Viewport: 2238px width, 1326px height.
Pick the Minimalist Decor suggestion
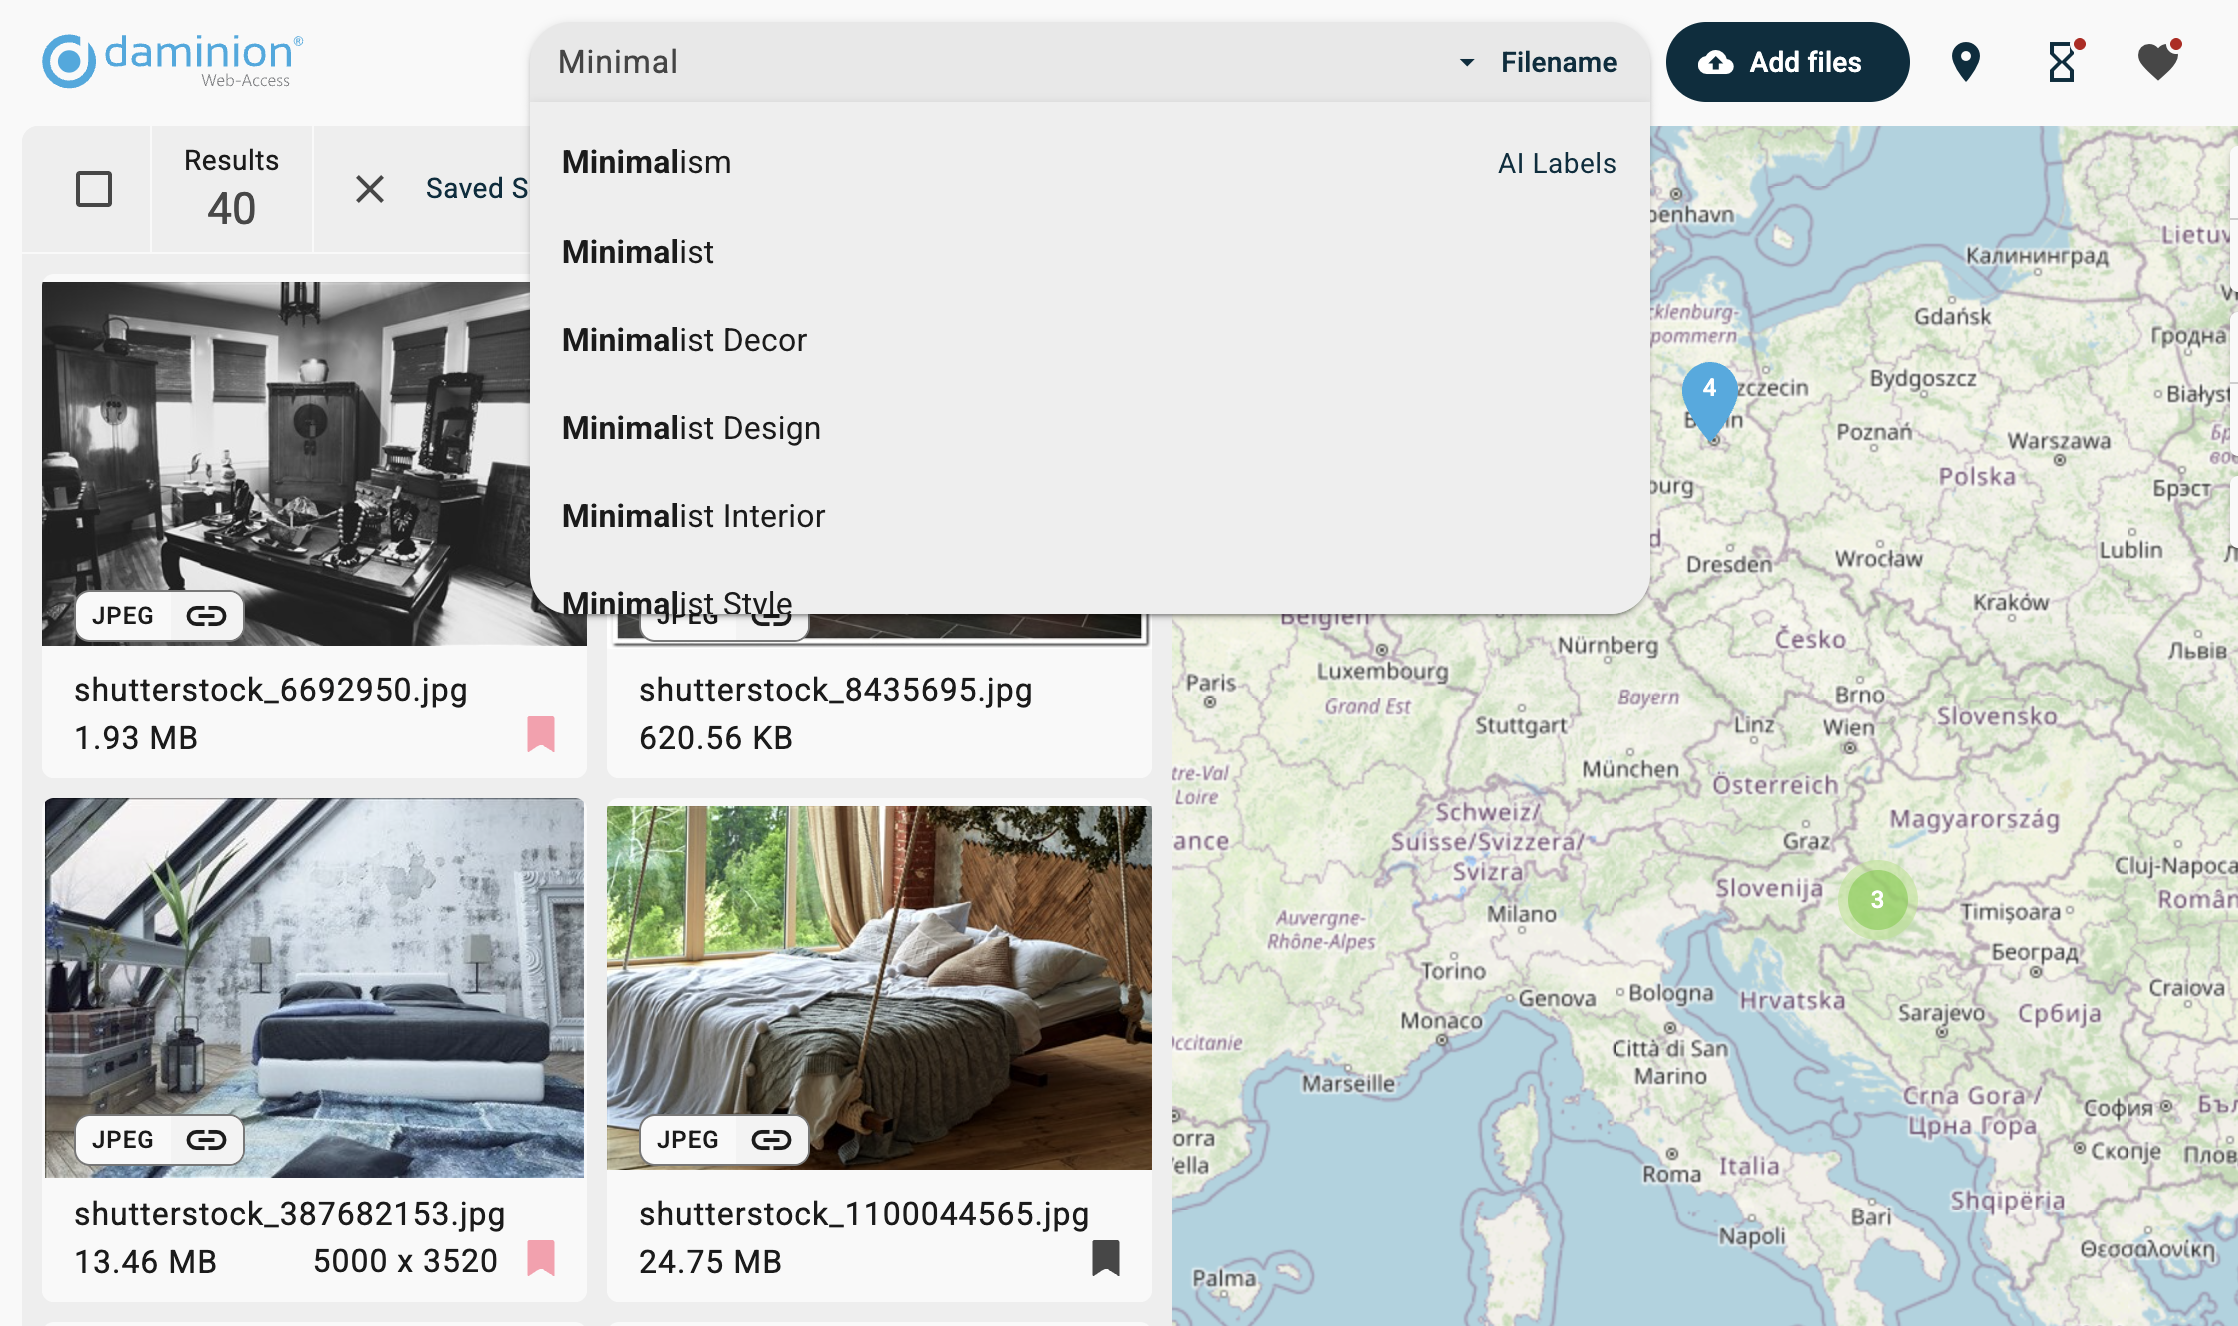pos(684,340)
